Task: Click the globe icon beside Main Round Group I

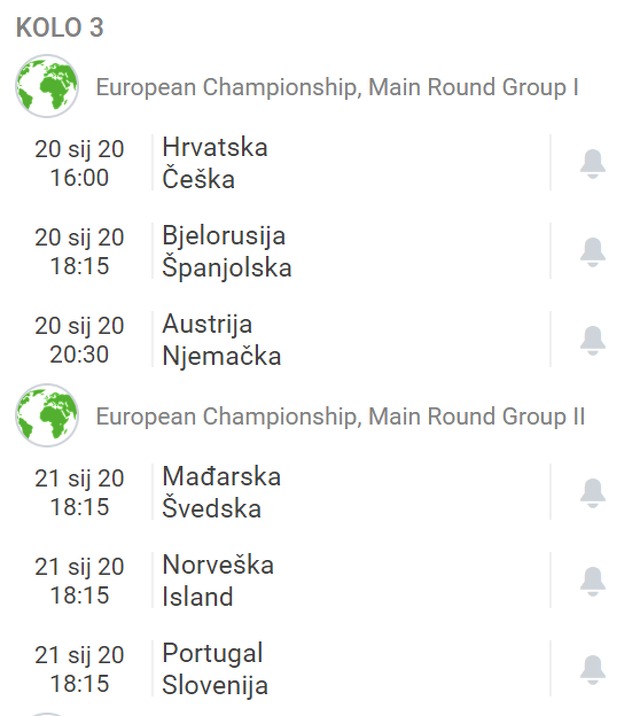Action: pos(47,87)
